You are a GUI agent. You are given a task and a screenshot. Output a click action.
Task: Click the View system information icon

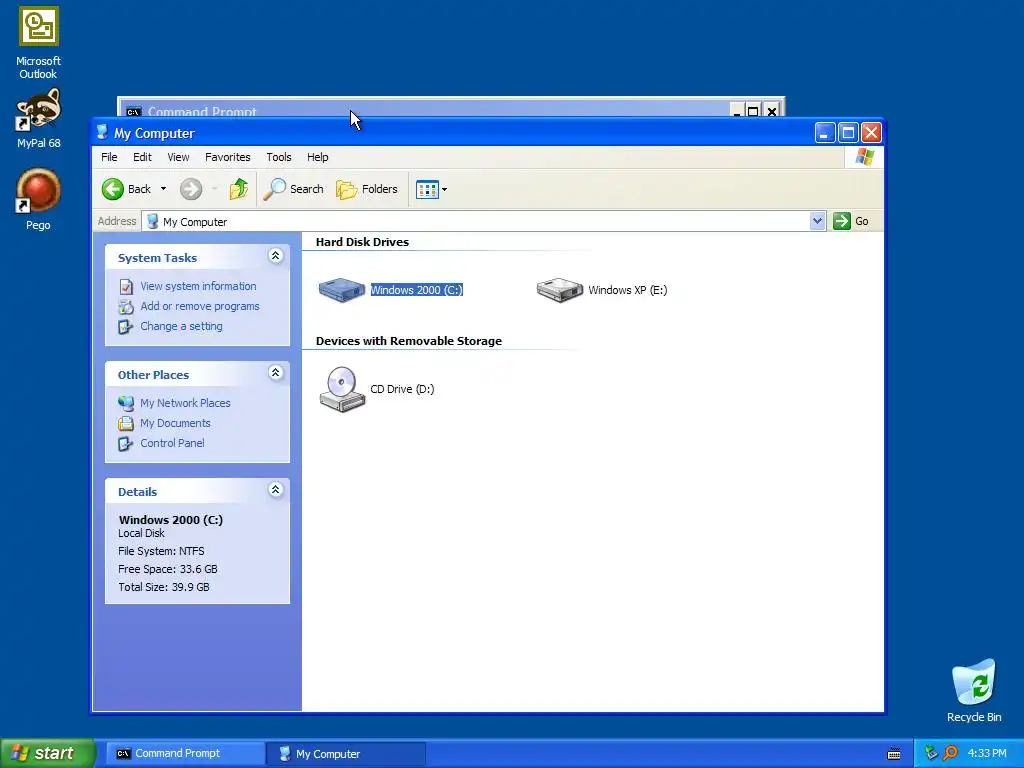click(126, 287)
